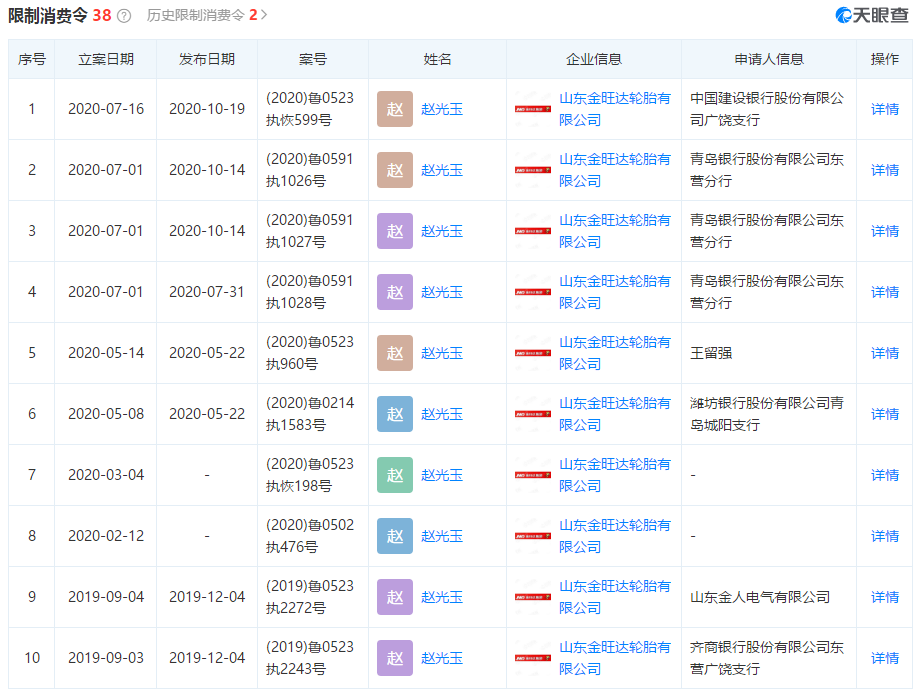Viewport: 923px width, 698px height.
Task: Open 山东金旺达轮胎有限公司 link in row 5
Action: (615, 353)
